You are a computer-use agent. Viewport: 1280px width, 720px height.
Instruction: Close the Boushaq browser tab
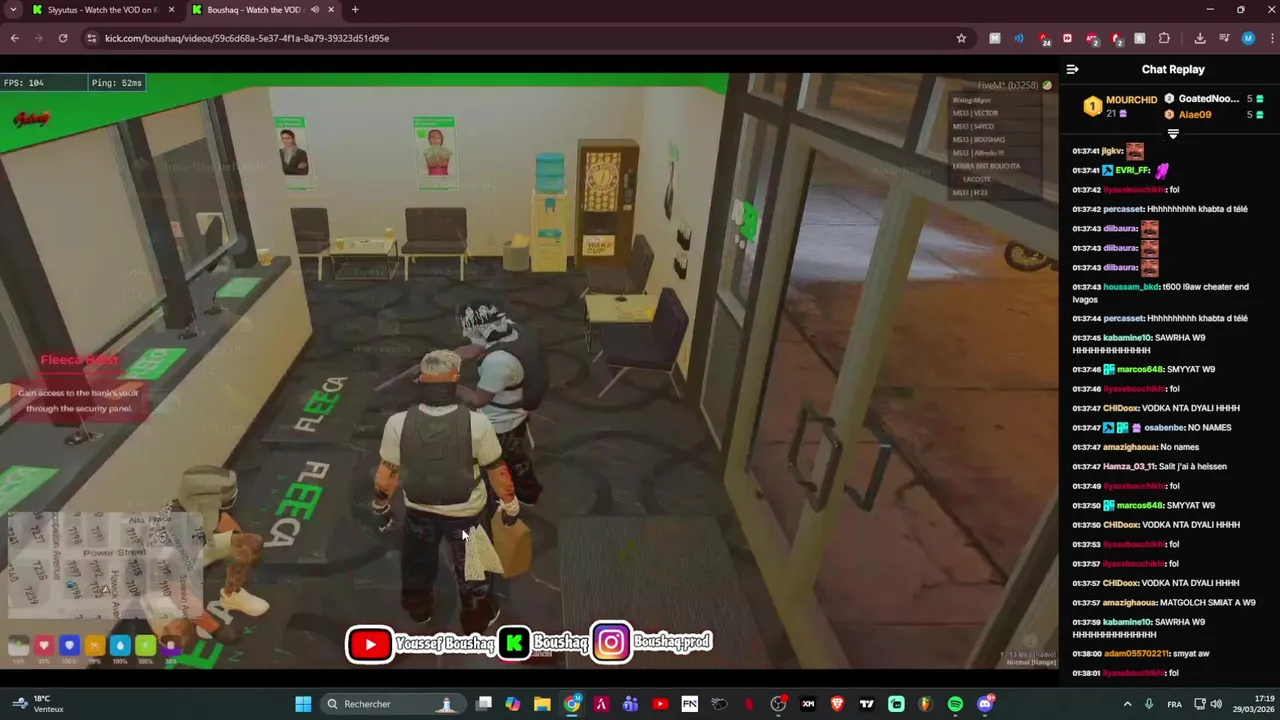[331, 10]
